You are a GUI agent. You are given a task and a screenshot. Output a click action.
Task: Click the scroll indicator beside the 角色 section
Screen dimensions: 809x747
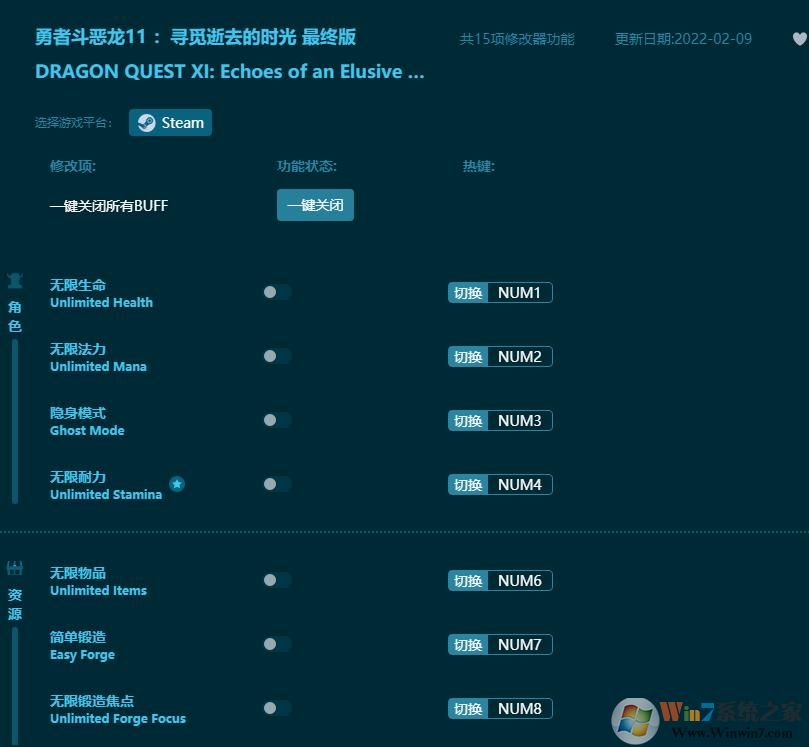click(14, 420)
